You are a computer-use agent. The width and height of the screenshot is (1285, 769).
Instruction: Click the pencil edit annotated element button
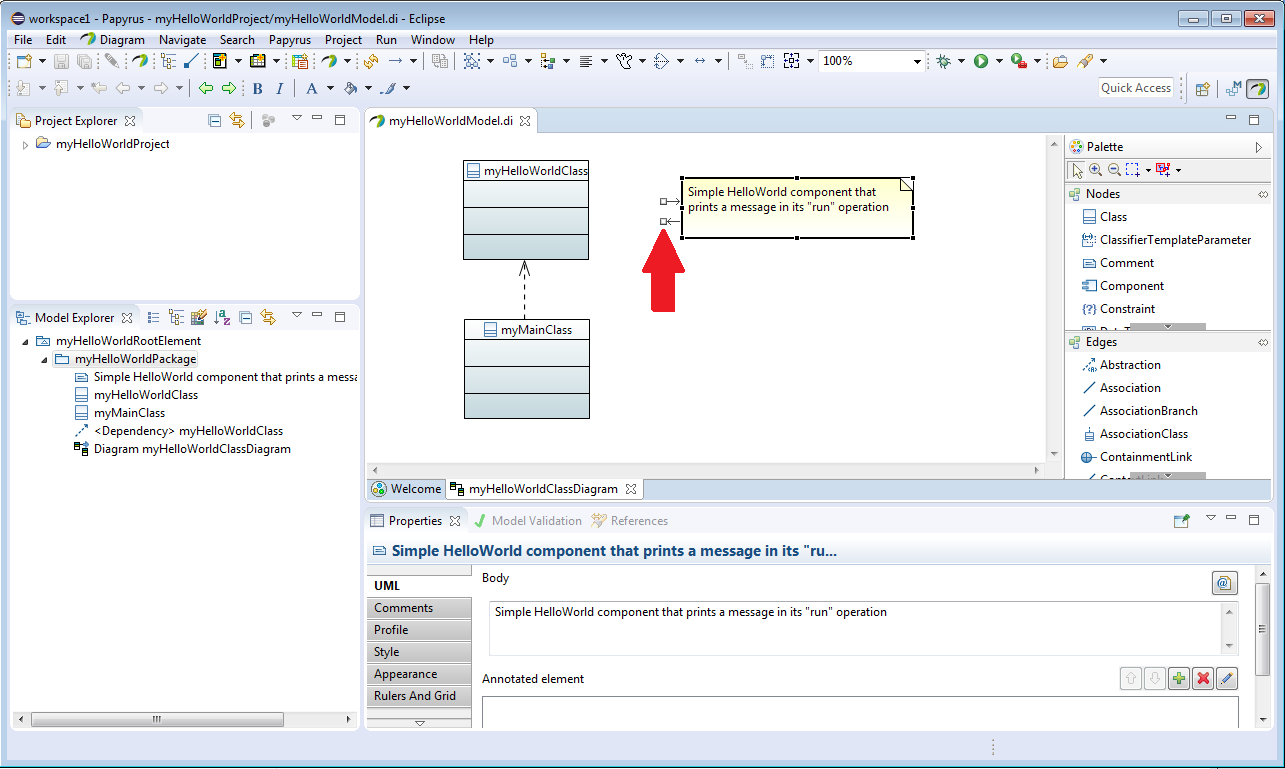[1227, 679]
